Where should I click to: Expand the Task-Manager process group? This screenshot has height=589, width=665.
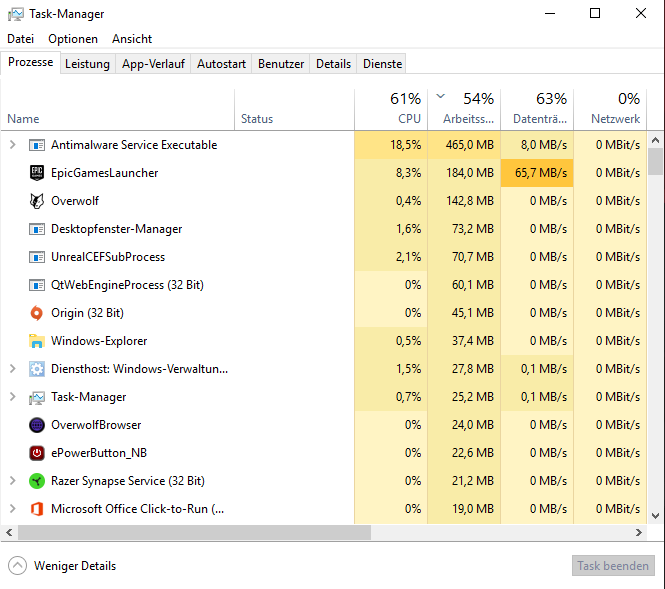point(13,397)
